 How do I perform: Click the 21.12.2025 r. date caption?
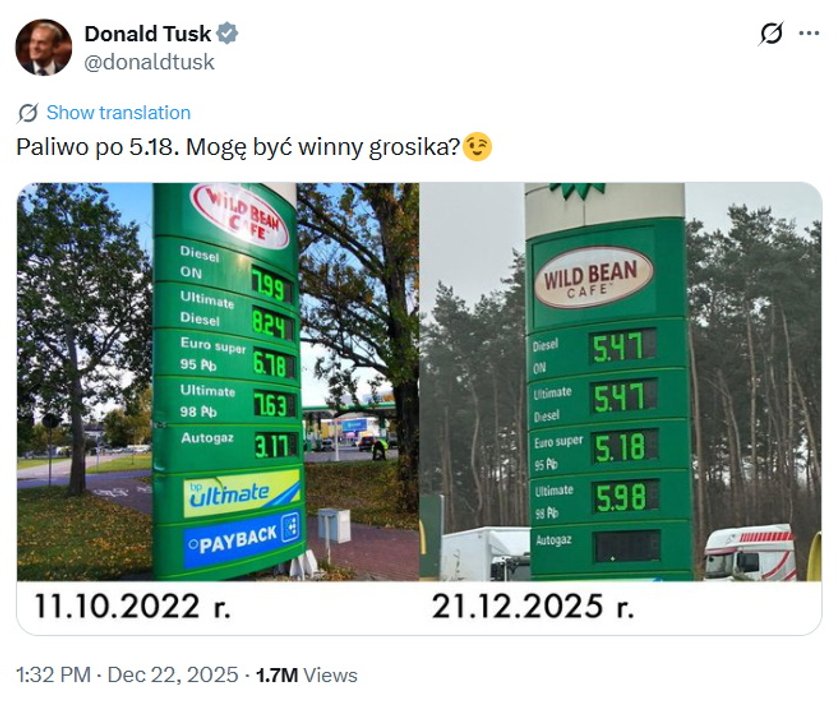(x=533, y=607)
